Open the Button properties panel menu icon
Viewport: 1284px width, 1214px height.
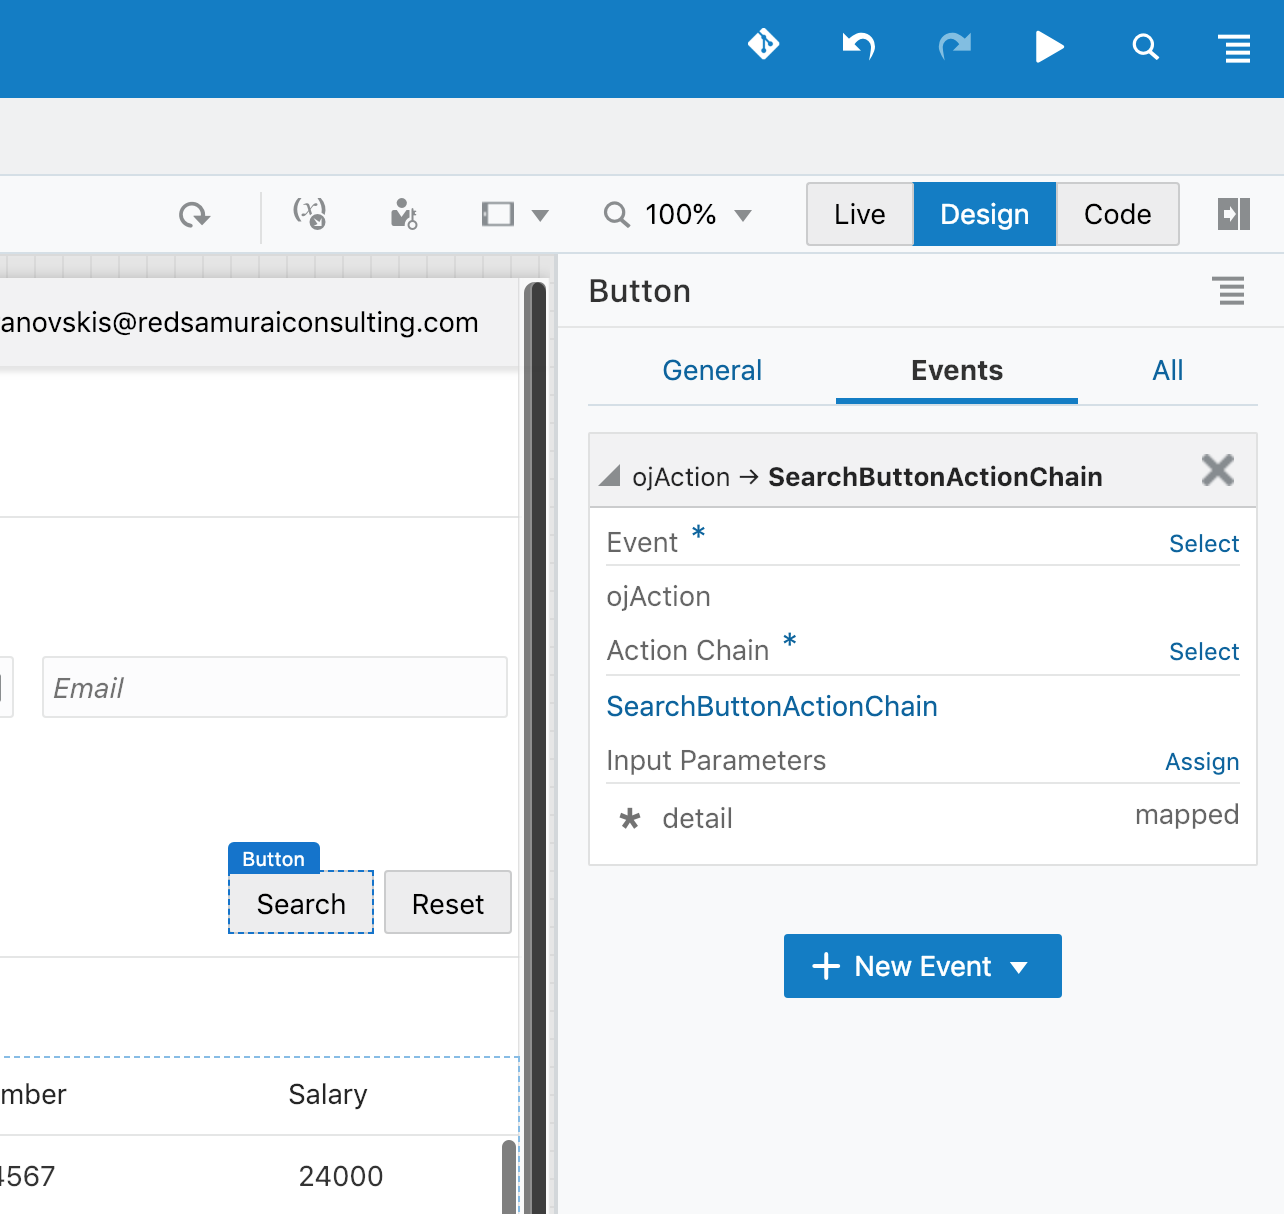tap(1230, 291)
